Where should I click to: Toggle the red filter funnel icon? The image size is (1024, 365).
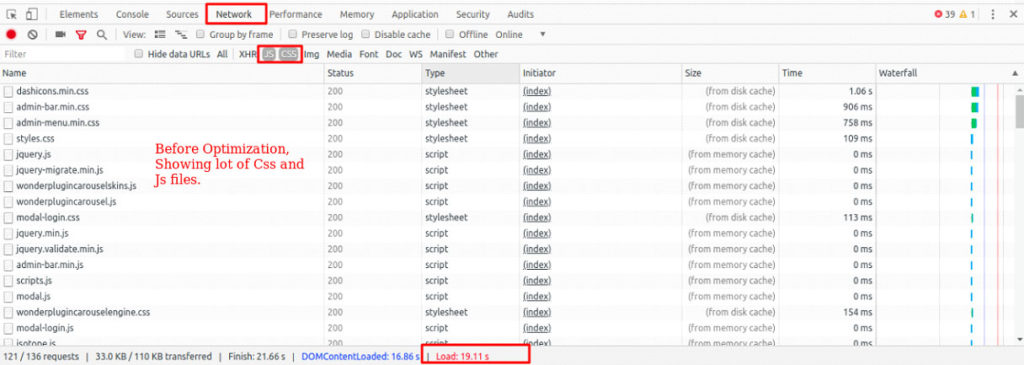(81, 35)
